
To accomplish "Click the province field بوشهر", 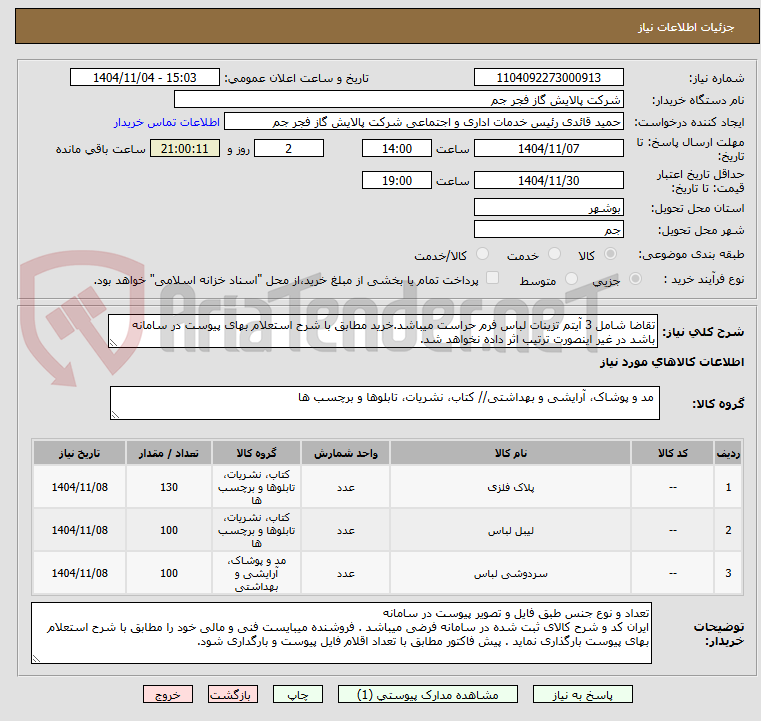I will (548, 208).
